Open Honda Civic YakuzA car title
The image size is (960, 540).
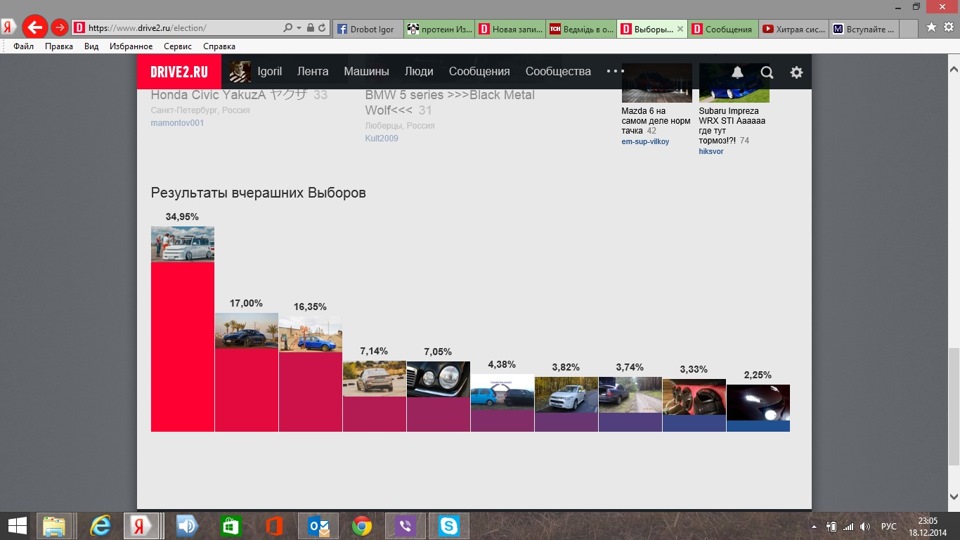click(228, 95)
